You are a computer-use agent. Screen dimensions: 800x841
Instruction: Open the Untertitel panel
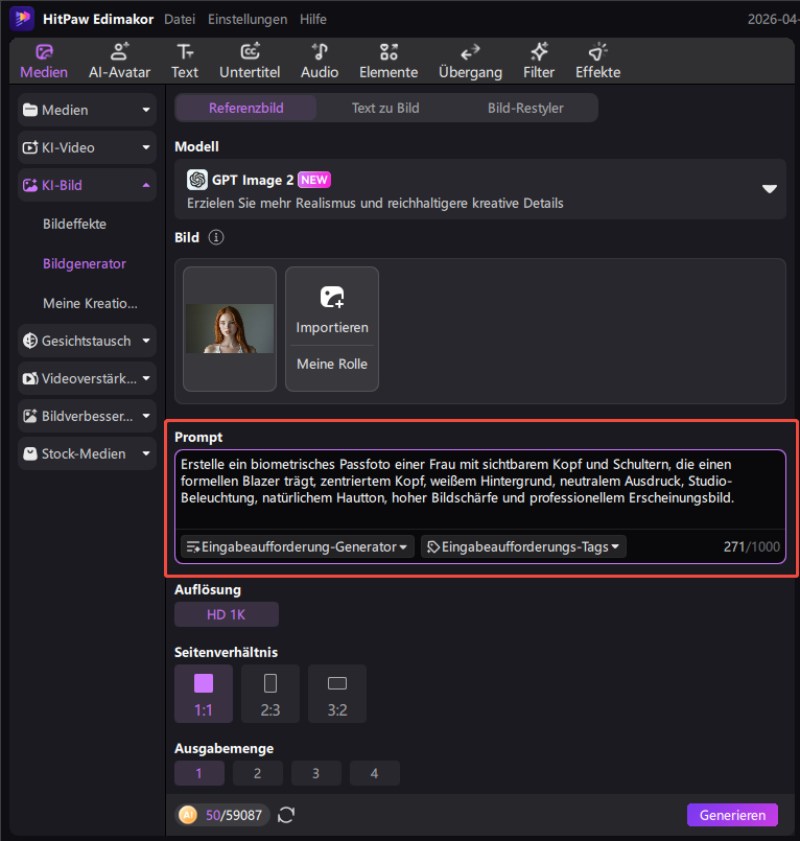tap(250, 61)
